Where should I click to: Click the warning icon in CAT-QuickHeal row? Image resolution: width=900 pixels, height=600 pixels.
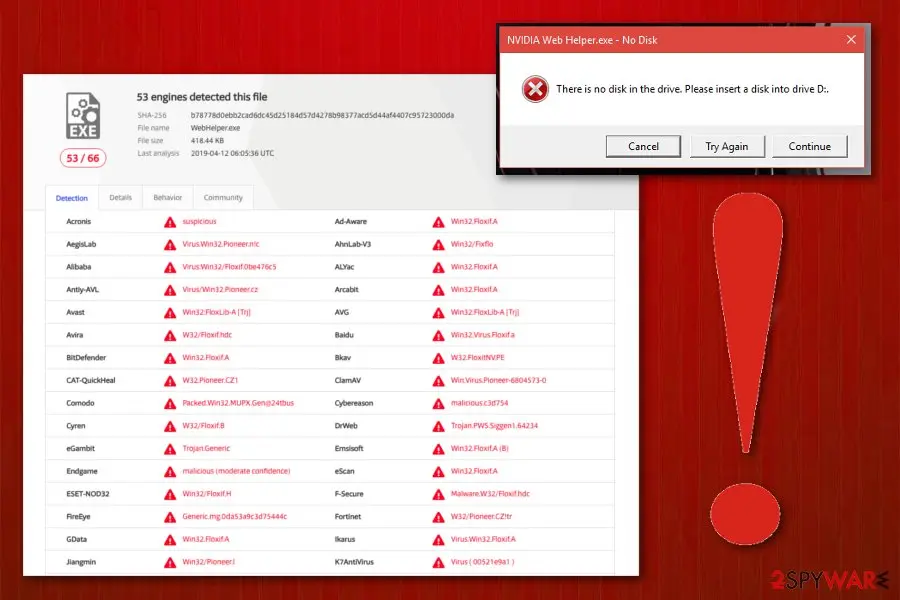pyautogui.click(x=170, y=381)
